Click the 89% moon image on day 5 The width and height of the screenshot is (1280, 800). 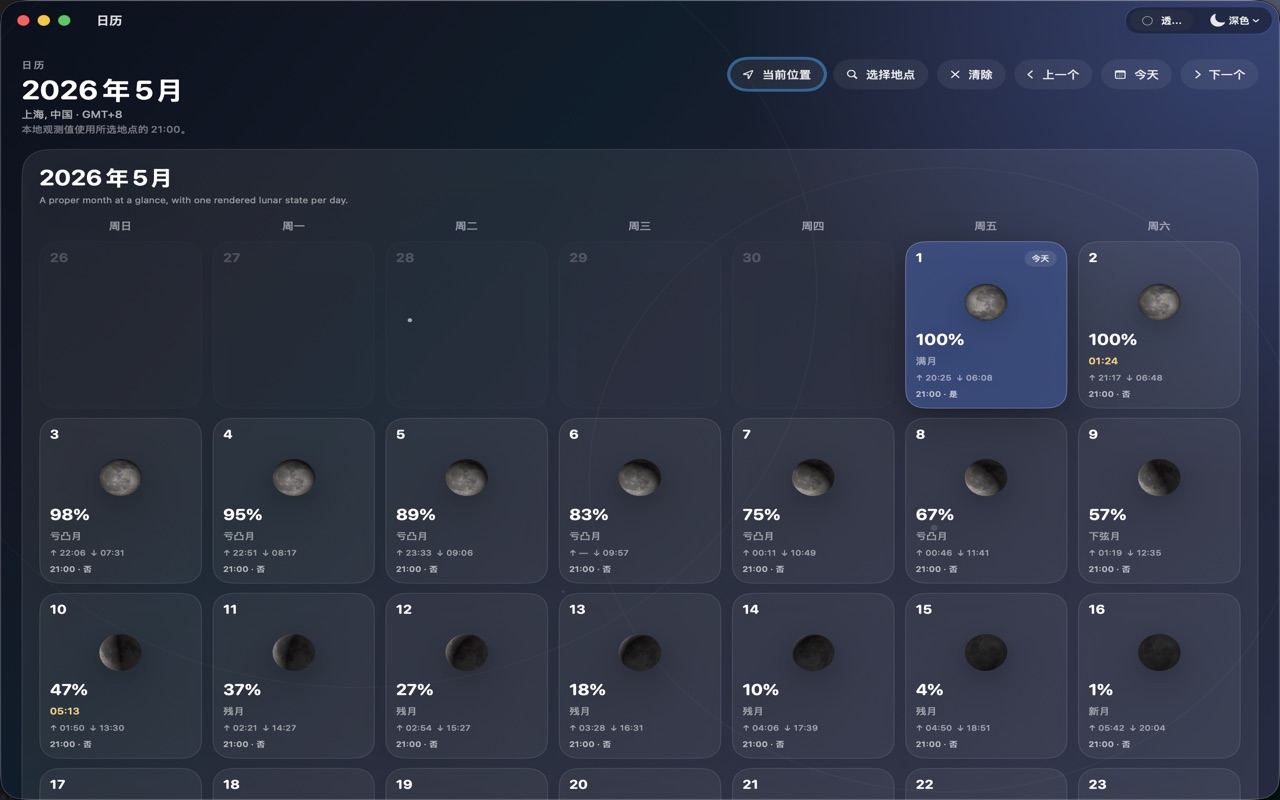tap(466, 477)
